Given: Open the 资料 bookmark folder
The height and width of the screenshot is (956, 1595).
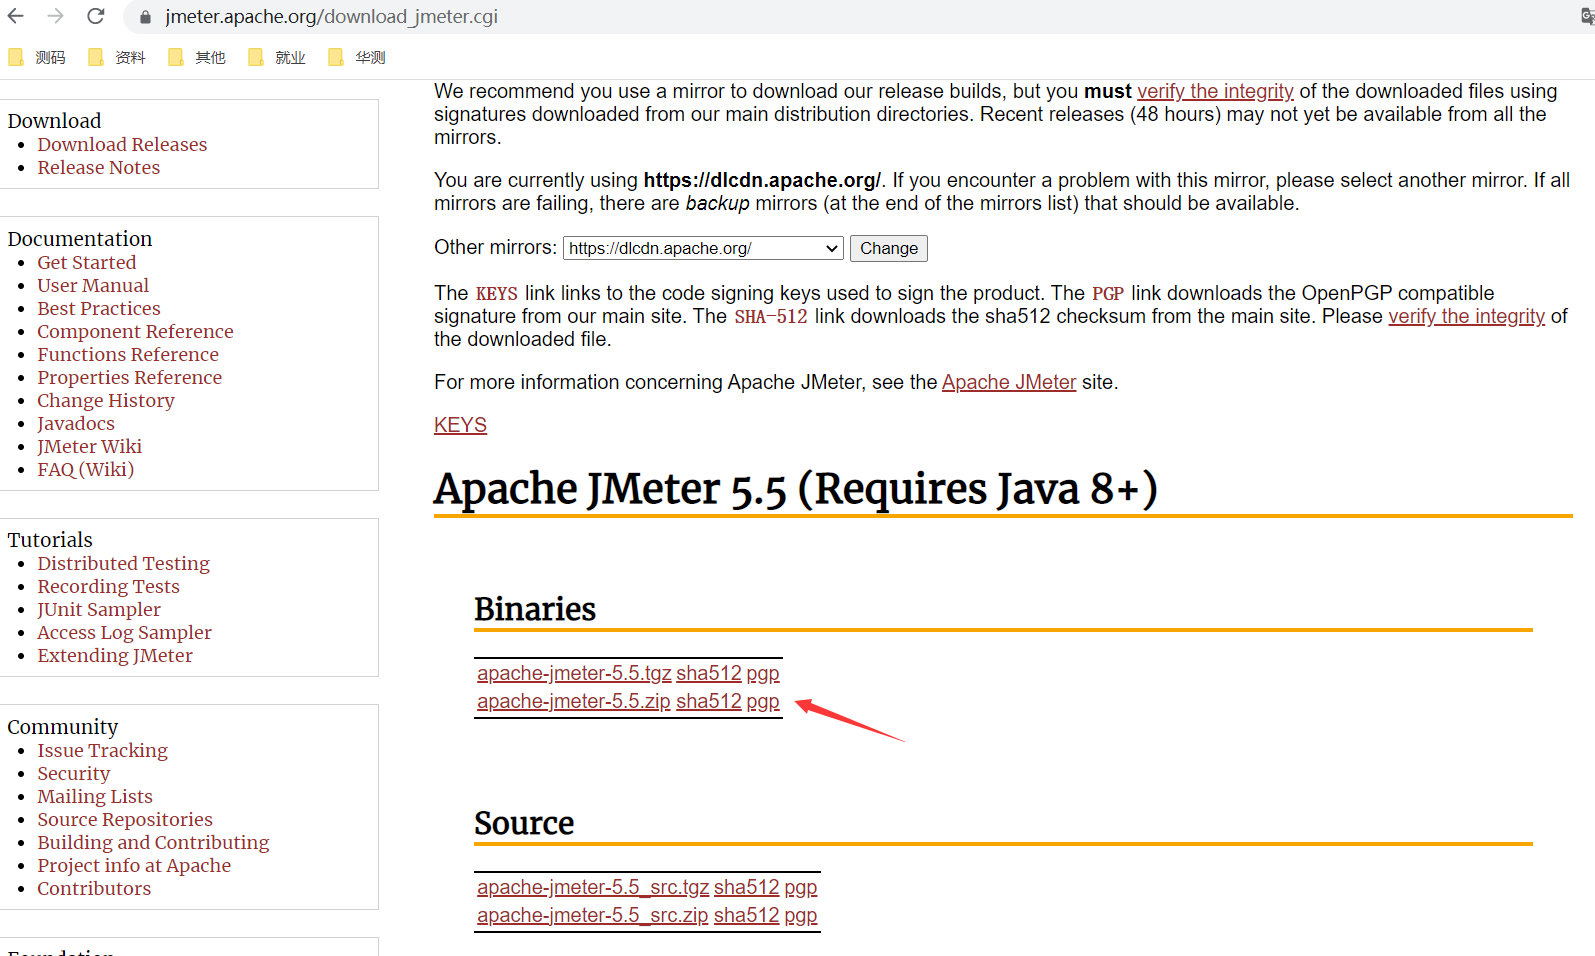Looking at the screenshot, I should pyautogui.click(x=117, y=58).
